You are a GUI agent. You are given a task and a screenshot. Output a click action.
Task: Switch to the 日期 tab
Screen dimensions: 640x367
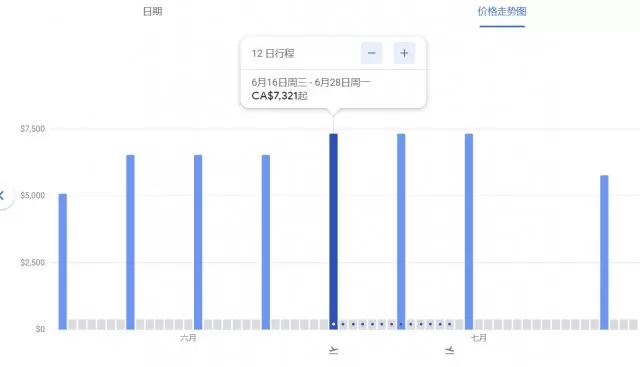pyautogui.click(x=153, y=11)
